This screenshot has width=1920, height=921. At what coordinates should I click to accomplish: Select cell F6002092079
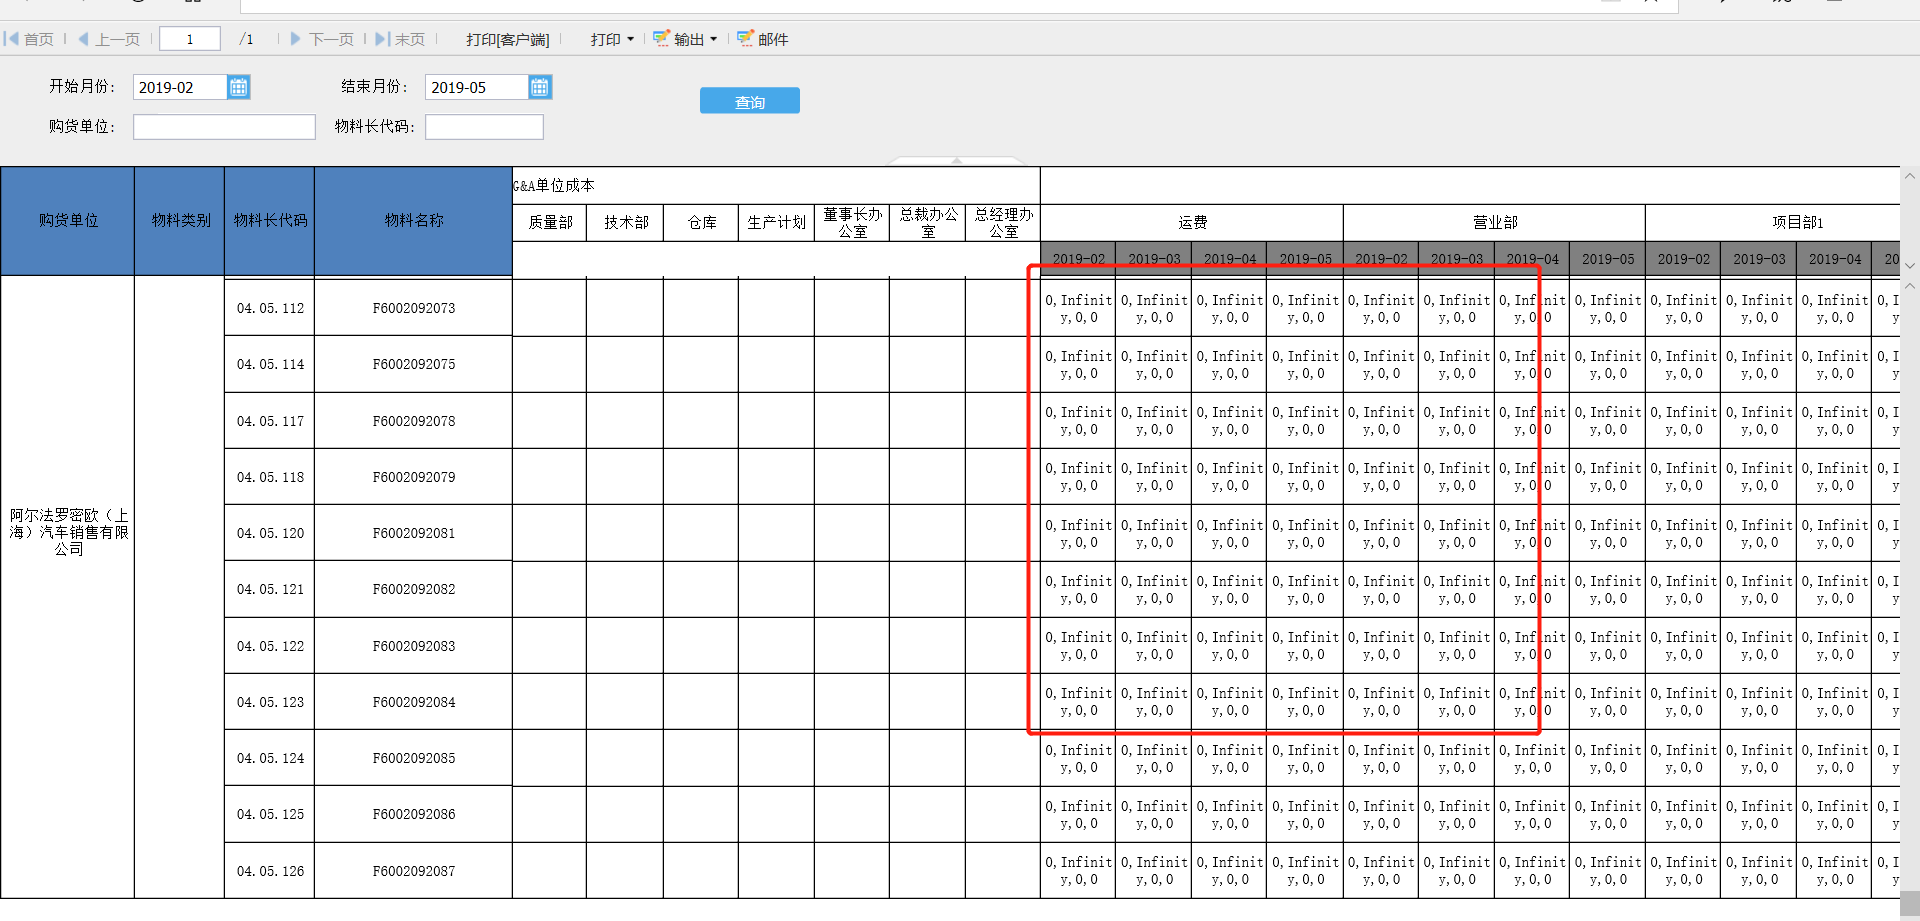(413, 477)
